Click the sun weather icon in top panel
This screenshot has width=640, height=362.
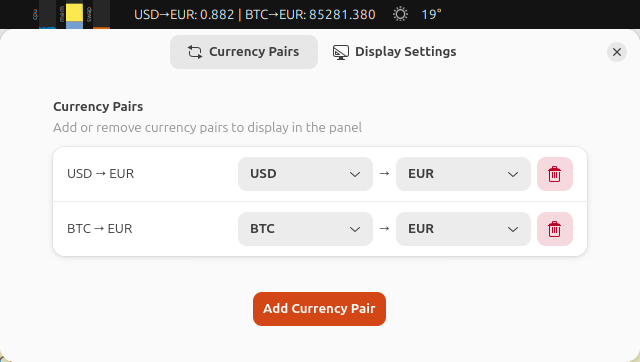(400, 14)
